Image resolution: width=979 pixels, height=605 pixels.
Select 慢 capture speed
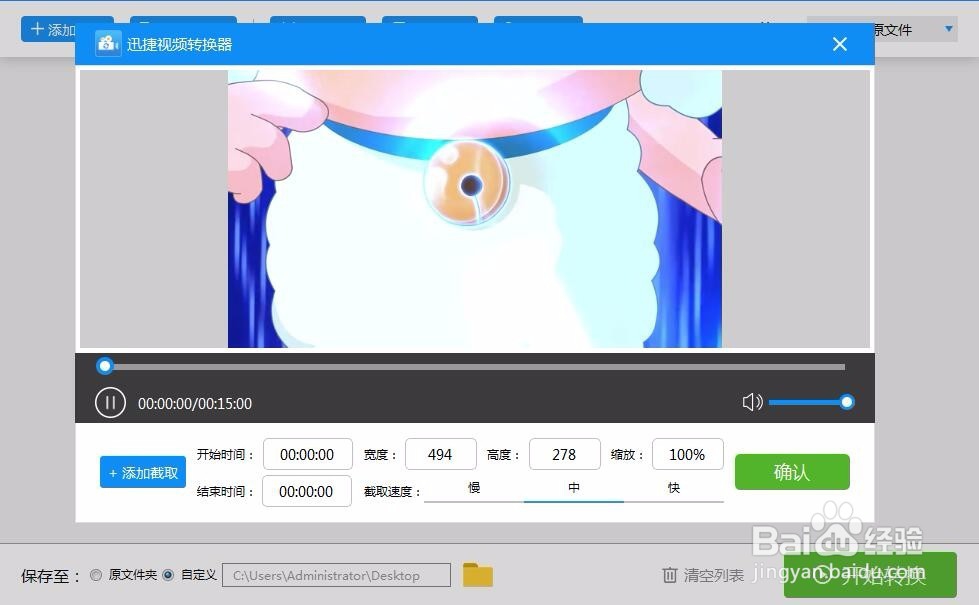(x=474, y=488)
